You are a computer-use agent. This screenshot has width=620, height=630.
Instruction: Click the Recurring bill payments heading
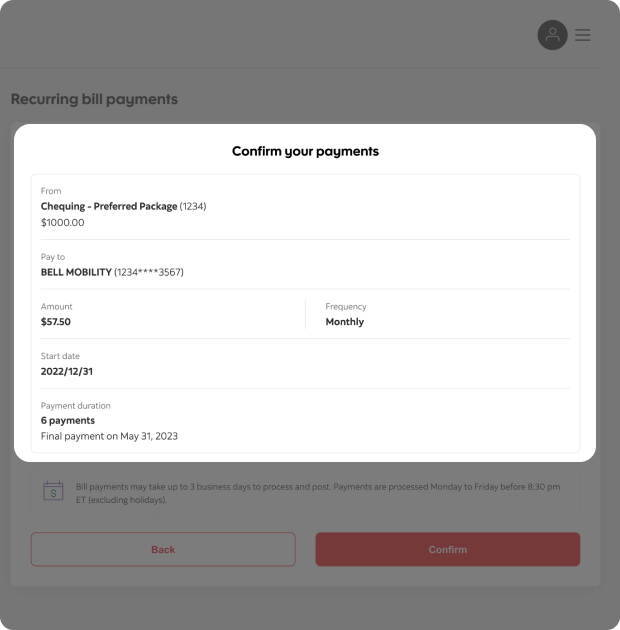(94, 99)
